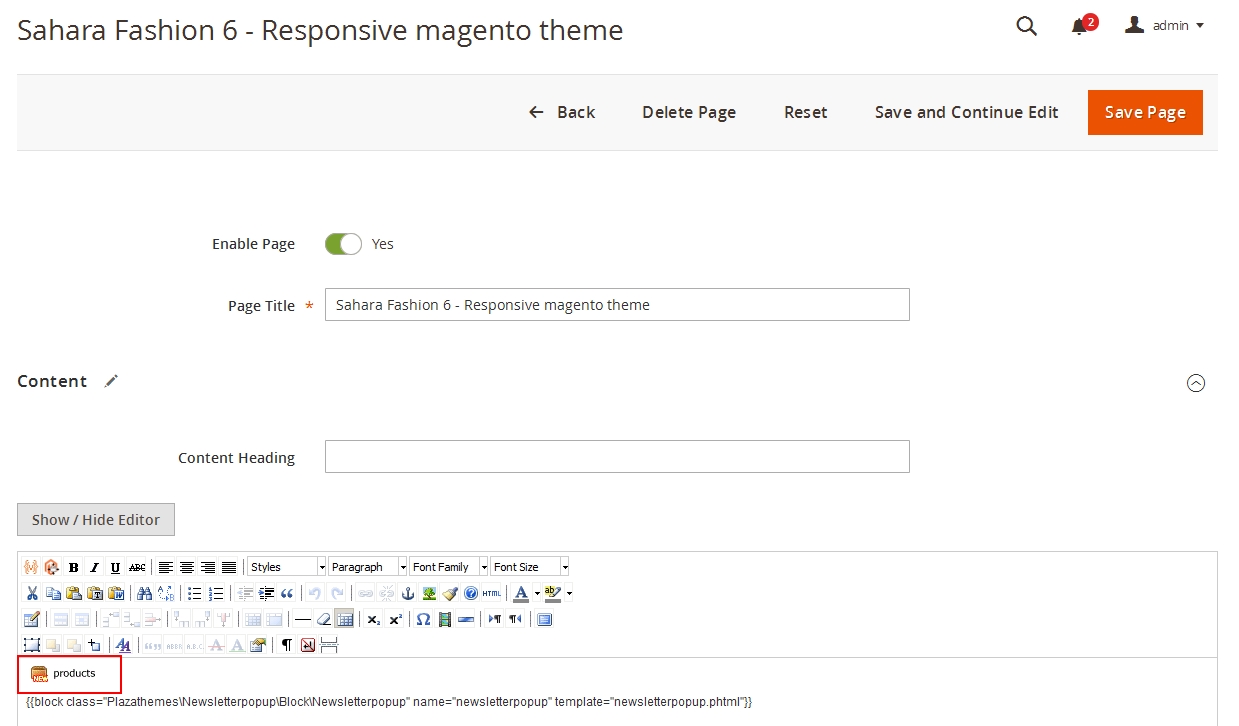Toggle underline formatting in the editor
This screenshot has height=726, width=1239.
pos(116,567)
